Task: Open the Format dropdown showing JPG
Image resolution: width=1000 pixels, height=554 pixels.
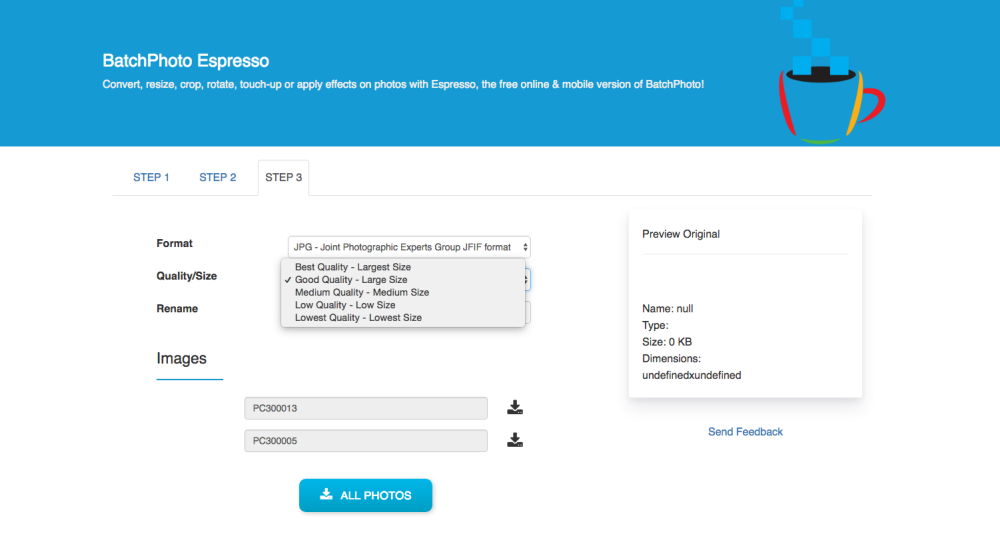Action: point(409,247)
